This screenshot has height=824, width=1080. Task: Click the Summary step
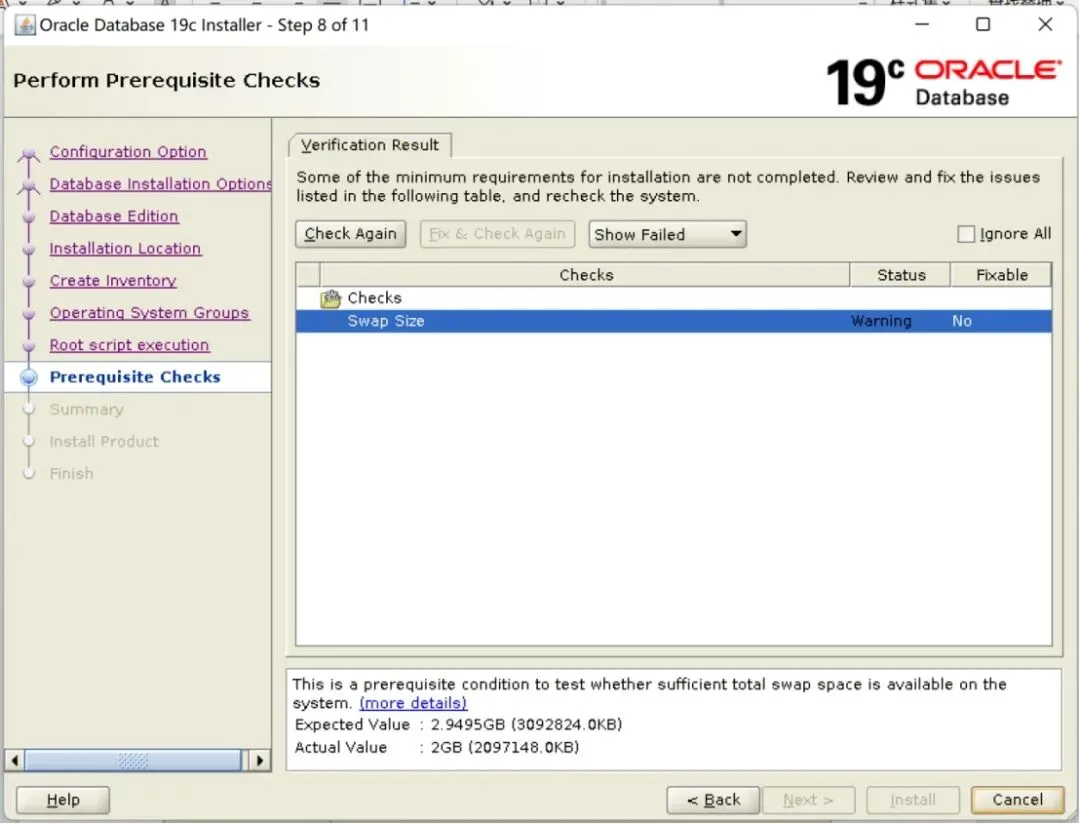click(x=86, y=410)
